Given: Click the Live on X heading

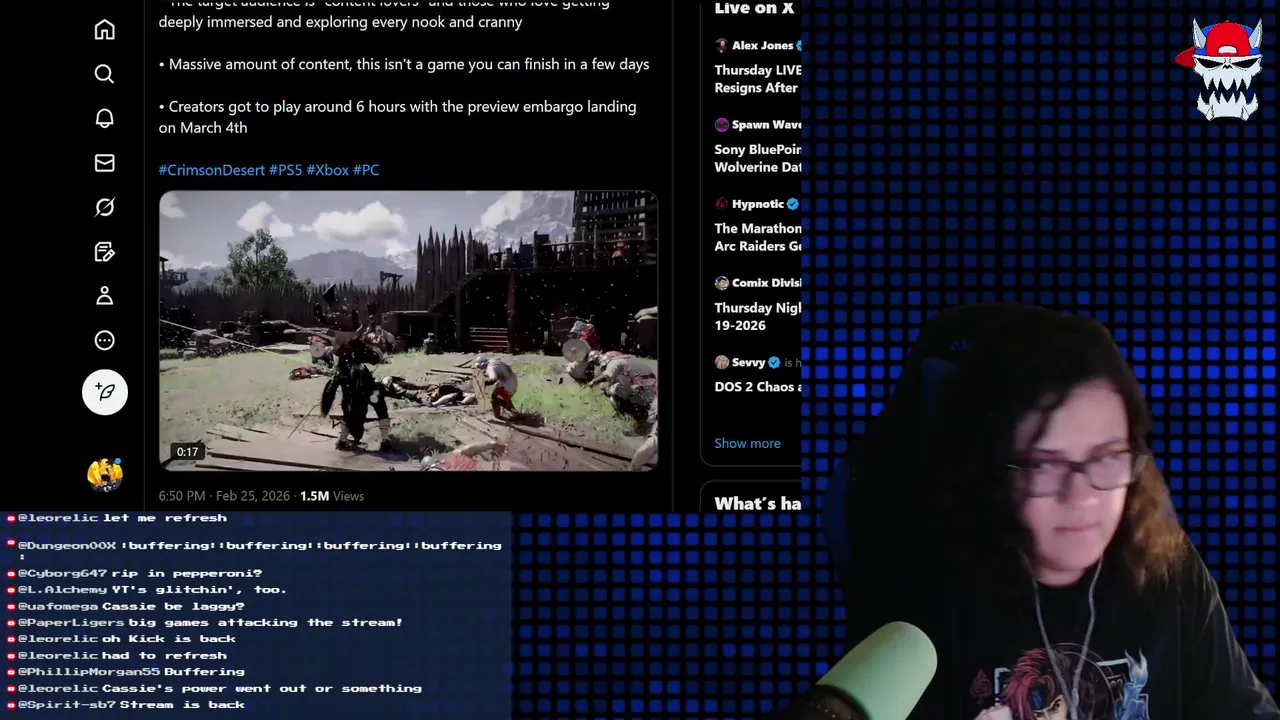Looking at the screenshot, I should (x=754, y=8).
